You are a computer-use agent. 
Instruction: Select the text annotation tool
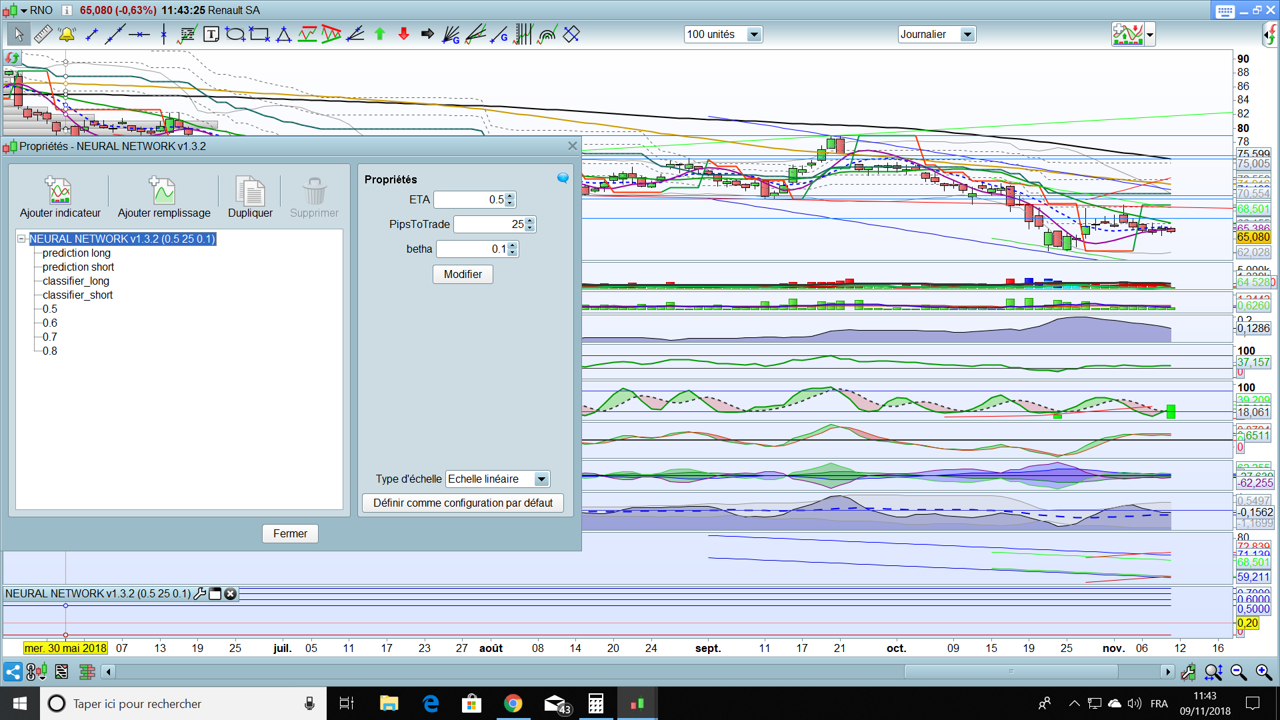[x=211, y=34]
